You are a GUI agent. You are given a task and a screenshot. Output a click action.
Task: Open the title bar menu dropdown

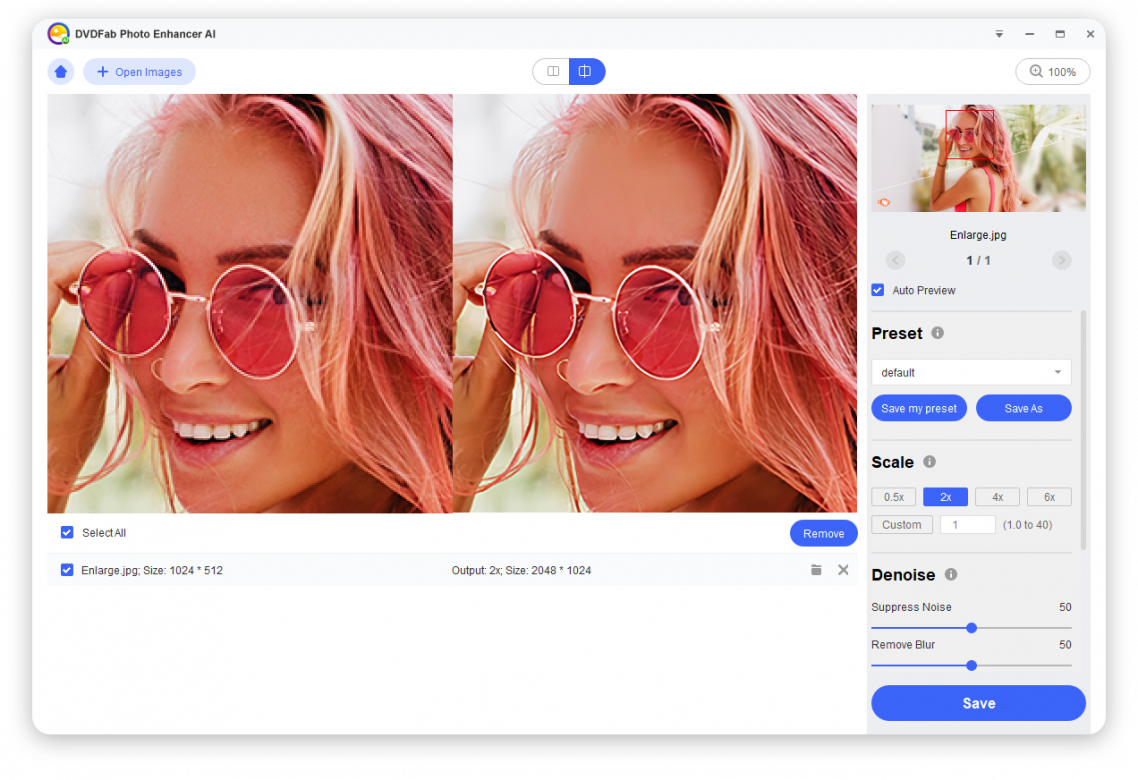(x=999, y=34)
